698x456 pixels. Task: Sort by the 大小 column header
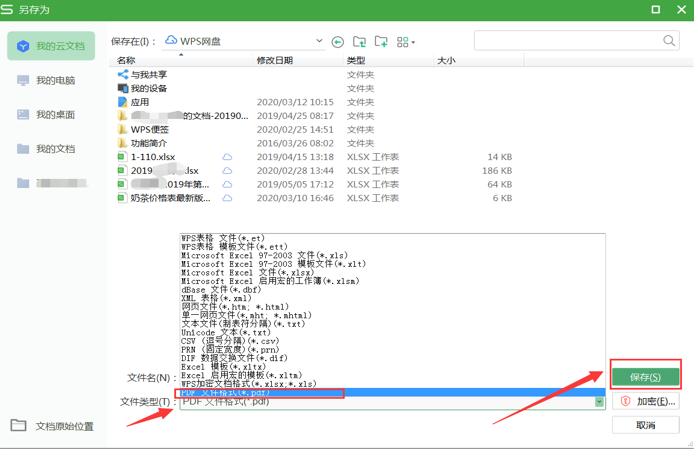pos(446,60)
